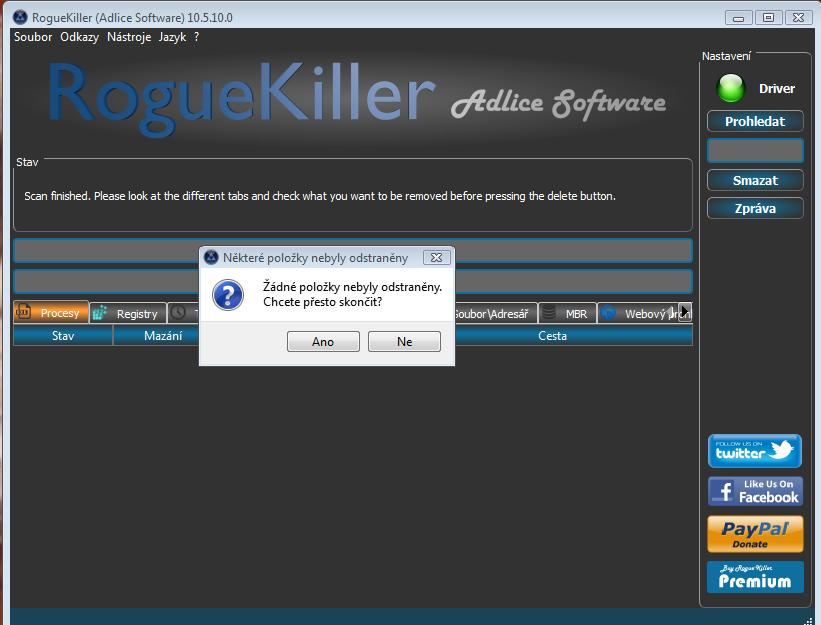Click the 'Scan finished' status message
The width and height of the screenshot is (821, 625).
pyautogui.click(x=319, y=196)
